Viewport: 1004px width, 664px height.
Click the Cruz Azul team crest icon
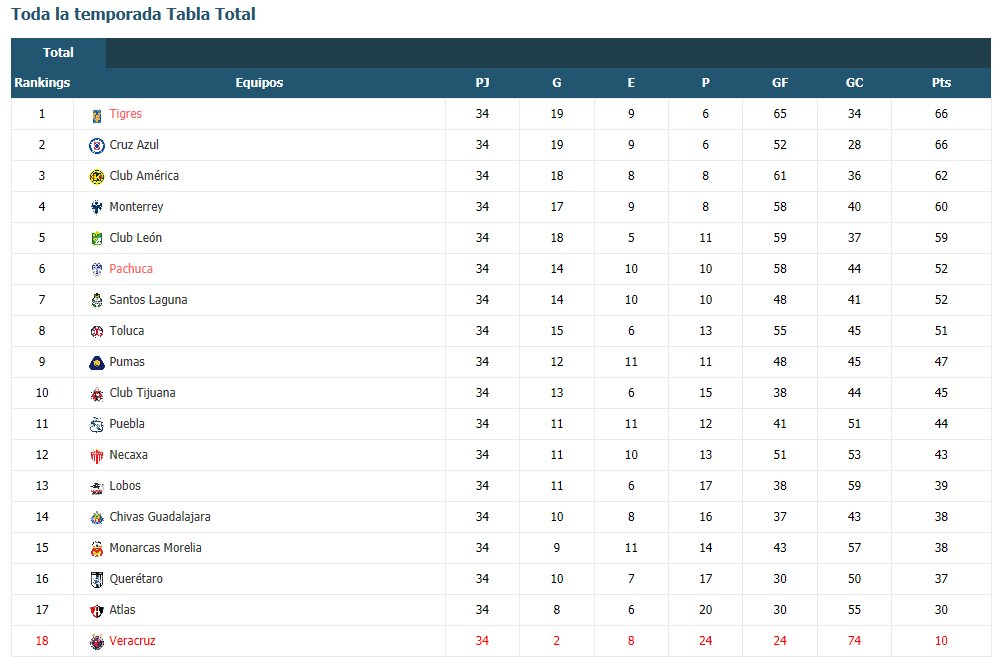tap(97, 146)
